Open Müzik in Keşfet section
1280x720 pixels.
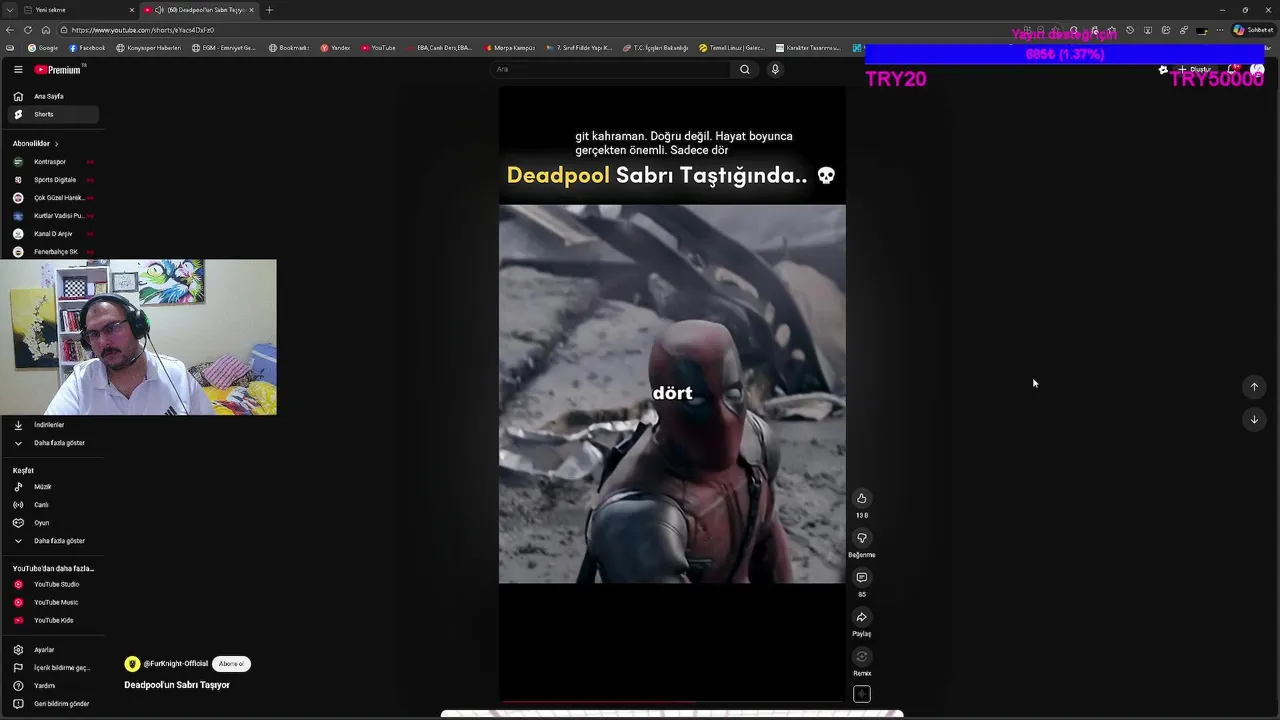pos(52,487)
